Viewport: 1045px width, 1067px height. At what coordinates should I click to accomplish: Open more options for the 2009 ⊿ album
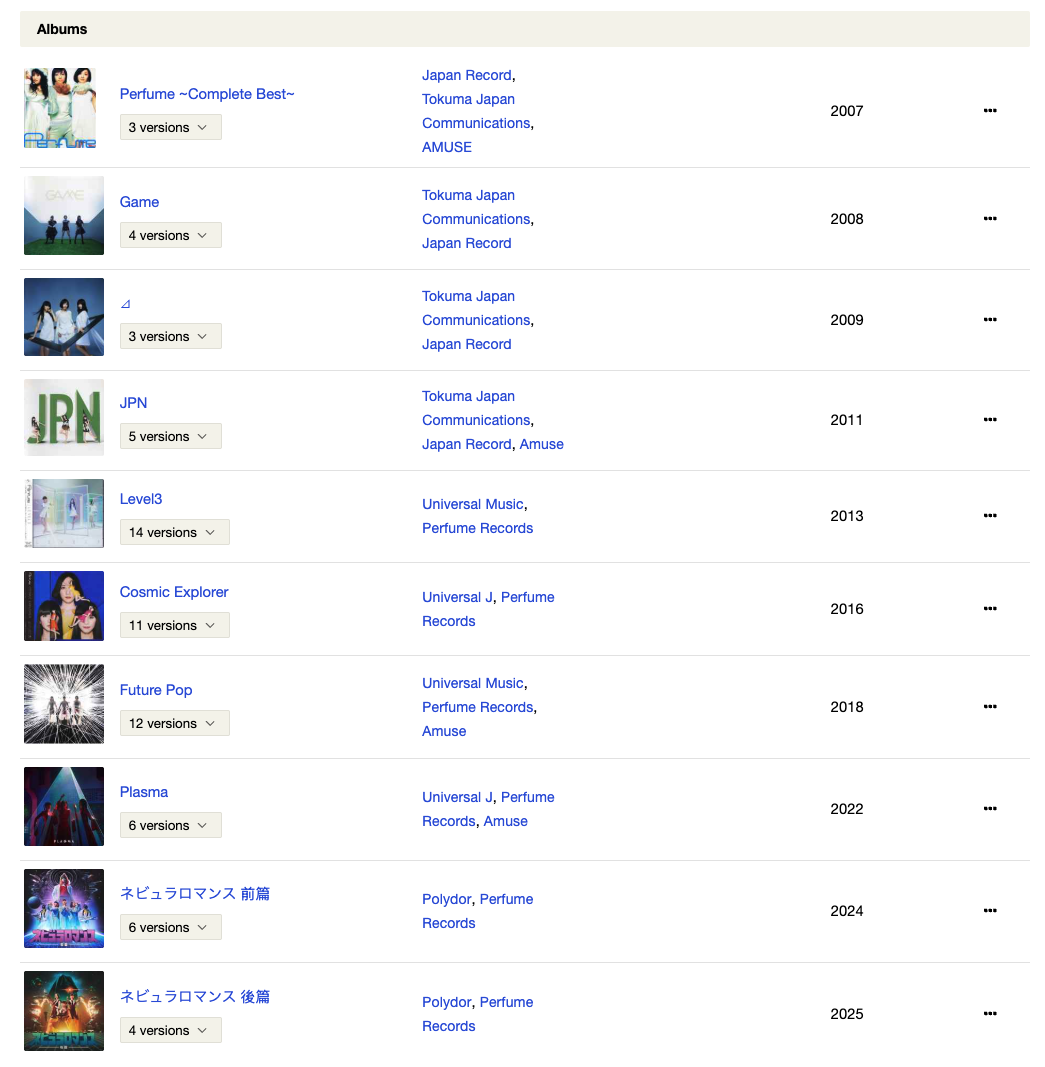click(990, 319)
